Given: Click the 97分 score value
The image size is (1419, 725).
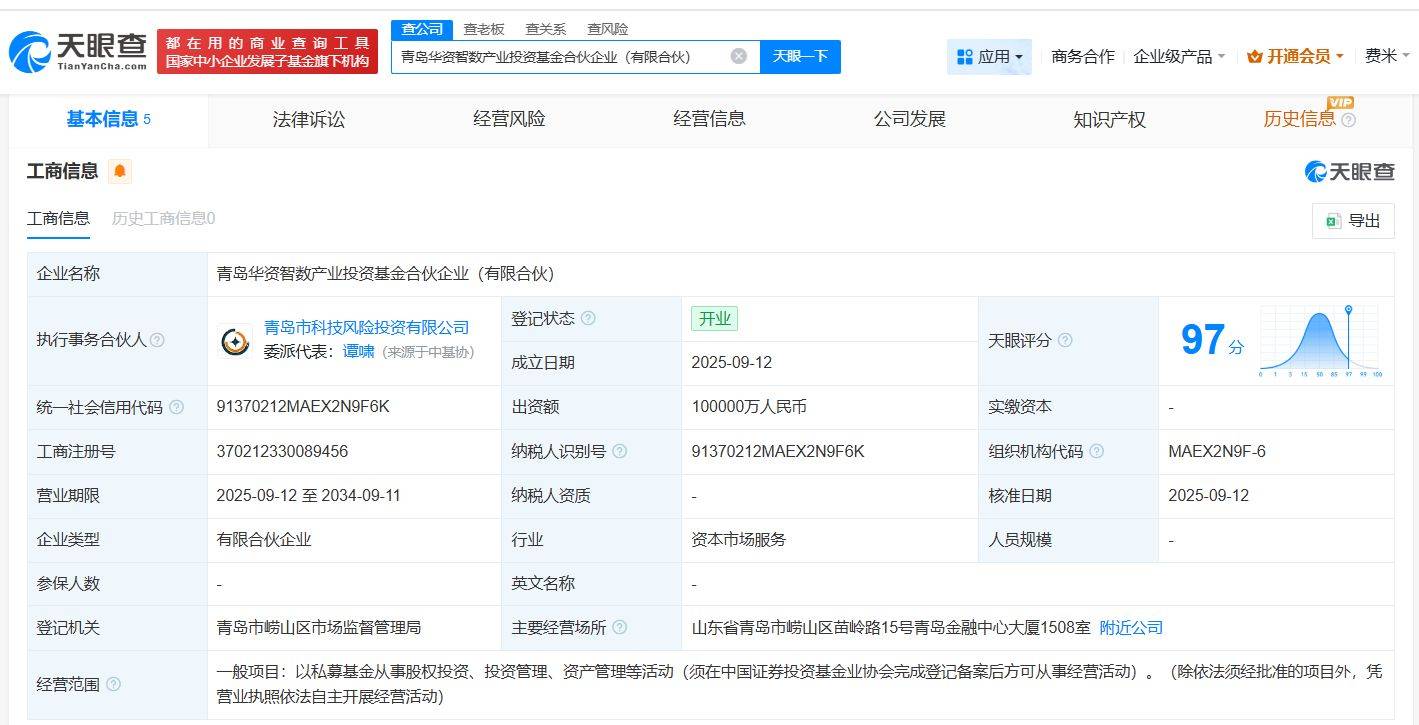Looking at the screenshot, I should pyautogui.click(x=1212, y=341).
